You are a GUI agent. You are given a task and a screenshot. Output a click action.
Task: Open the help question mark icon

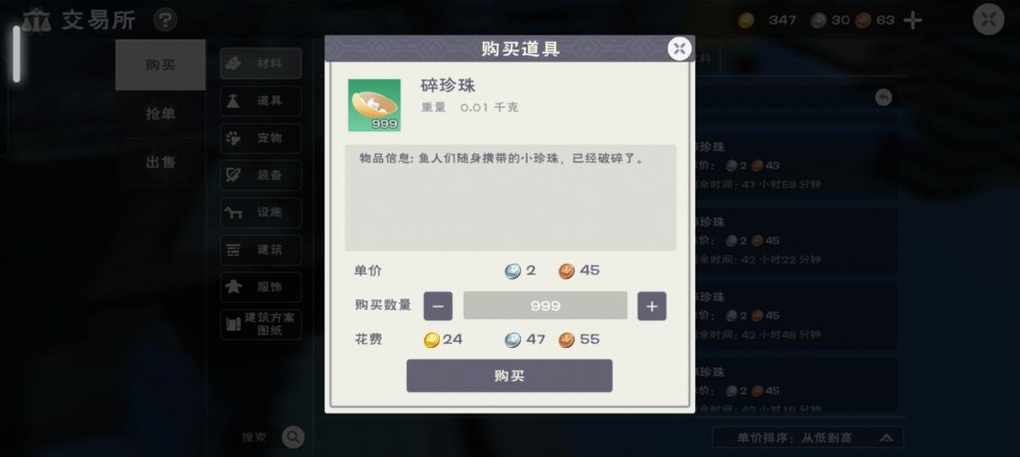[165, 20]
